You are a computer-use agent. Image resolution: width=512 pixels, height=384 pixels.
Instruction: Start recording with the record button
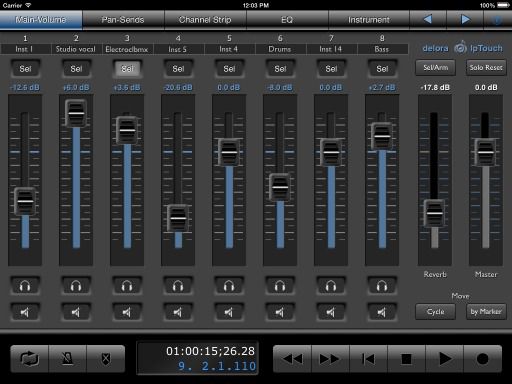tap(482, 359)
